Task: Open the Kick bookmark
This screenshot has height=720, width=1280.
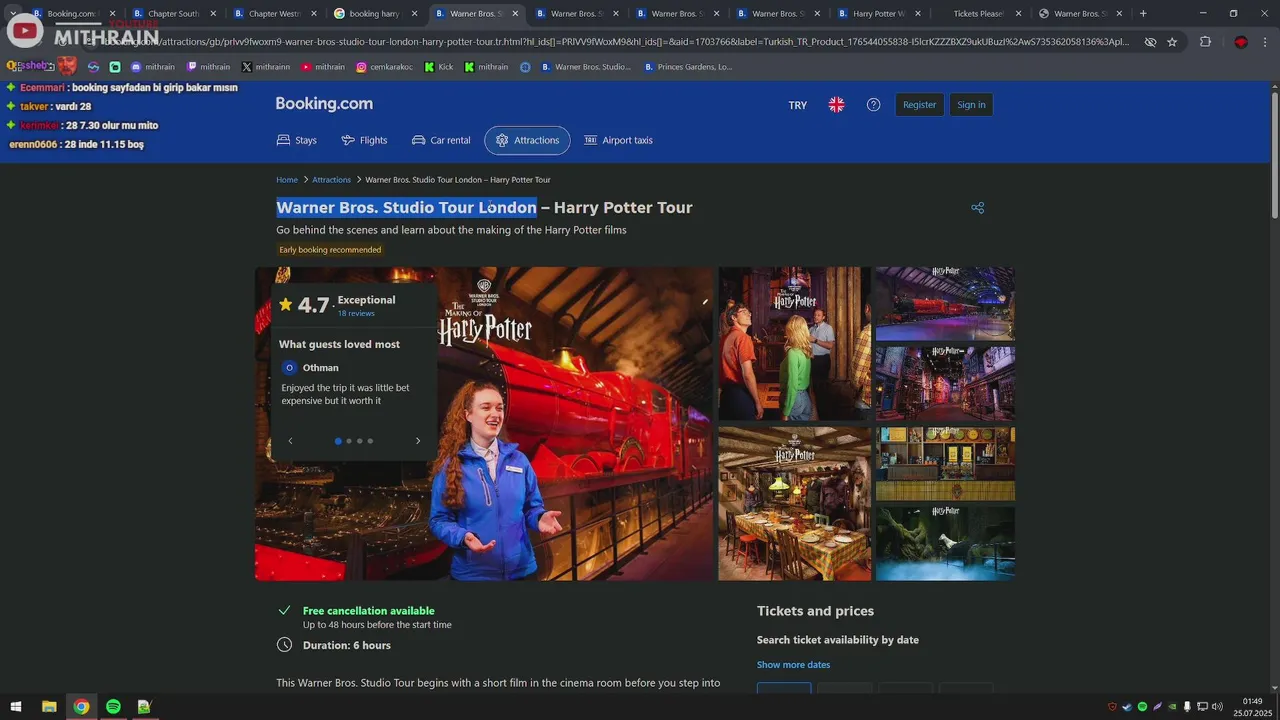Action: point(438,67)
